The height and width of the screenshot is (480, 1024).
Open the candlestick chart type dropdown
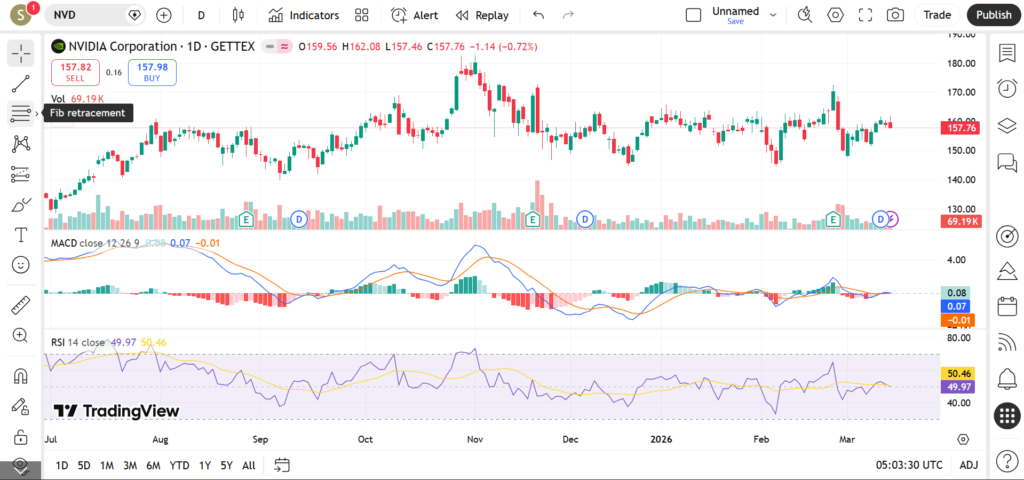click(x=237, y=15)
